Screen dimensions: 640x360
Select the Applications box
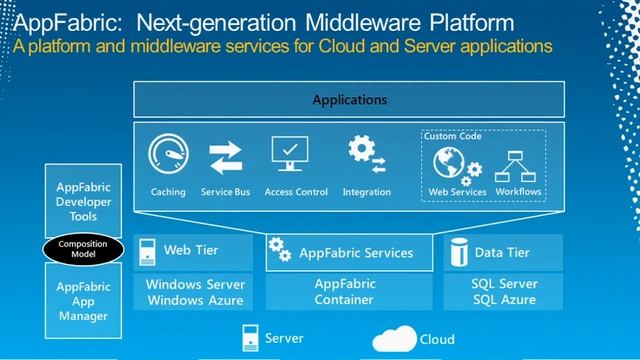click(349, 99)
